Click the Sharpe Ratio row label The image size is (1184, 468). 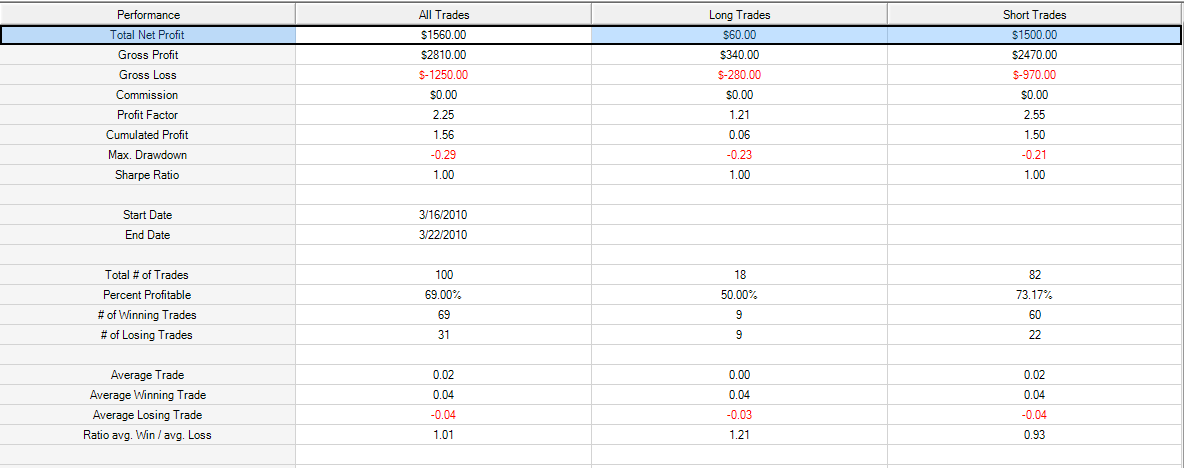tap(147, 174)
